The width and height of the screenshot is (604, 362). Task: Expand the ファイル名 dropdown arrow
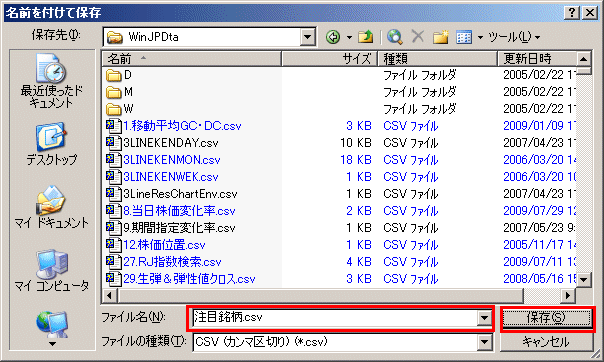point(484,318)
